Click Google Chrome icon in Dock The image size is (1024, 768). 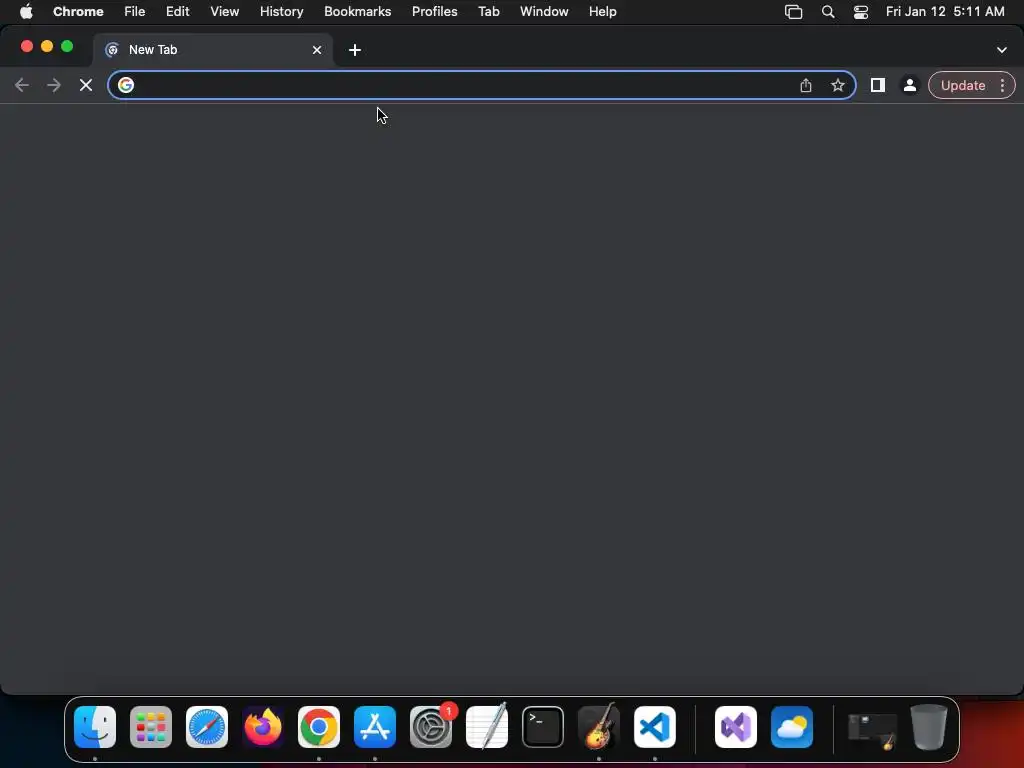click(x=319, y=727)
